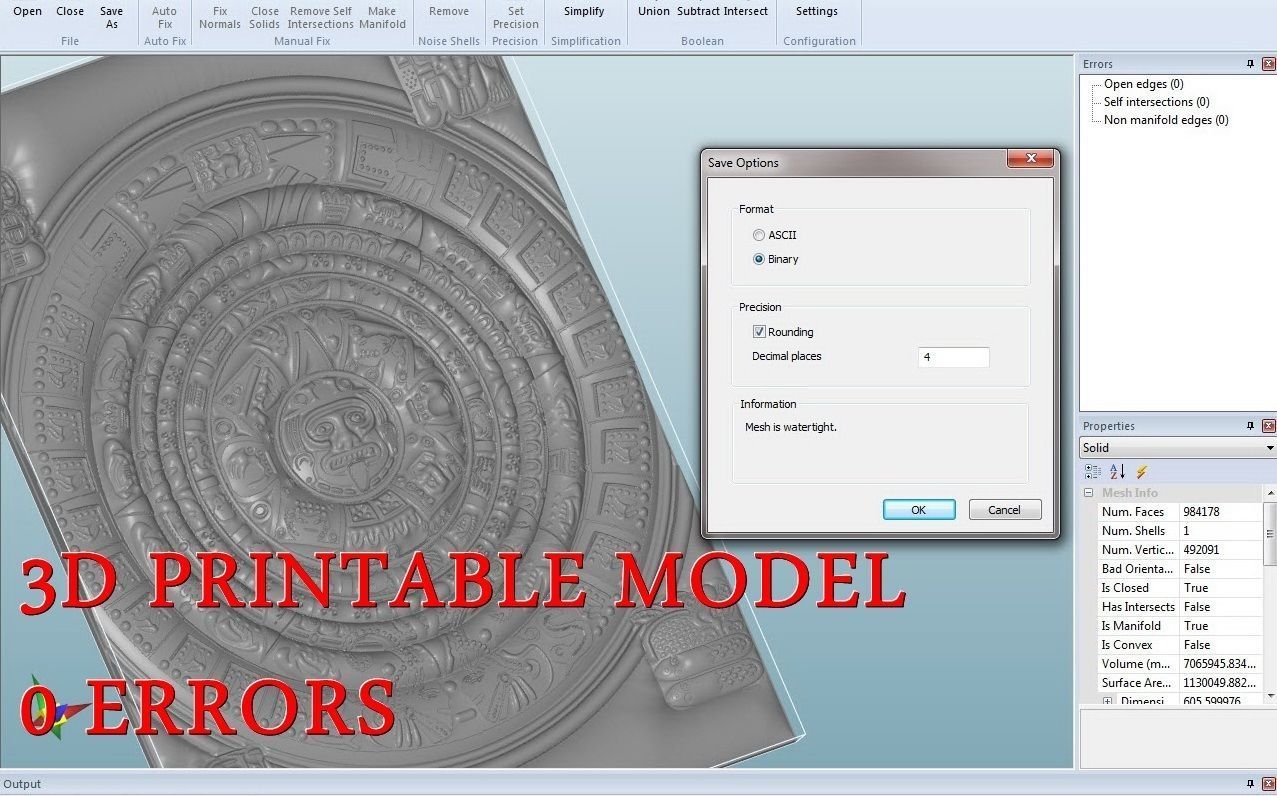Toggle the Rounding checkbox
This screenshot has width=1277, height=796.
(759, 332)
